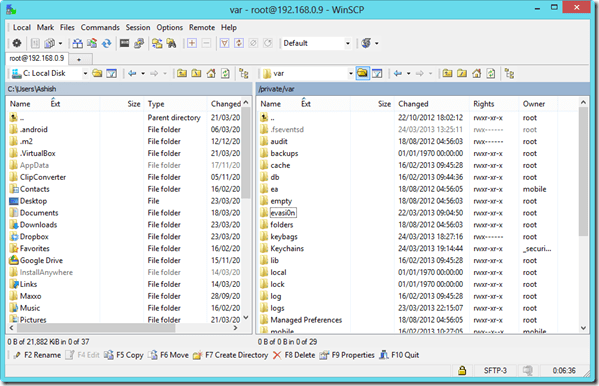This screenshot has width=599, height=386.
Task: Click the filter funnel toolbar icon
Action: point(225,43)
